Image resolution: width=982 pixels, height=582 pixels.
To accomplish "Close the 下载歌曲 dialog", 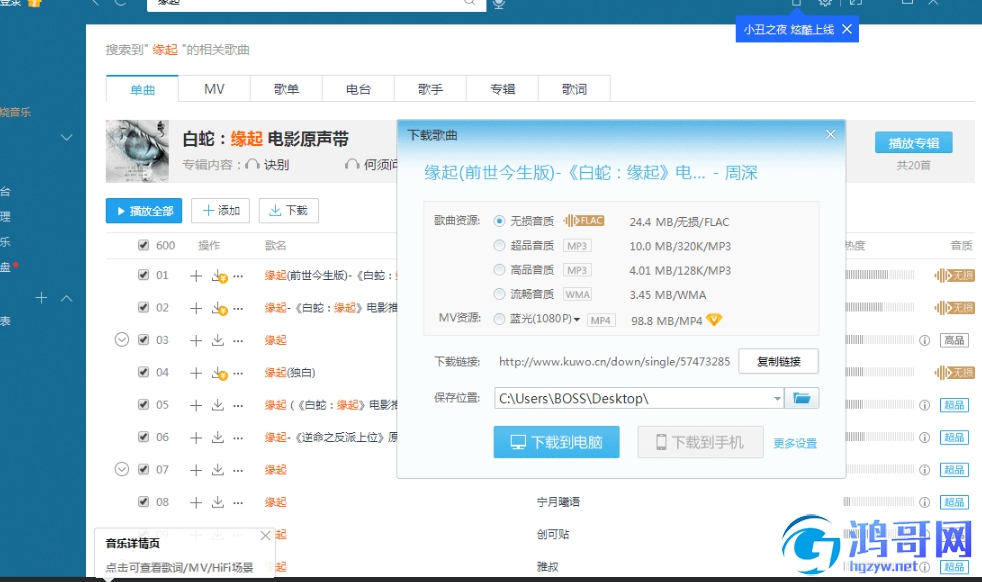I will [830, 134].
